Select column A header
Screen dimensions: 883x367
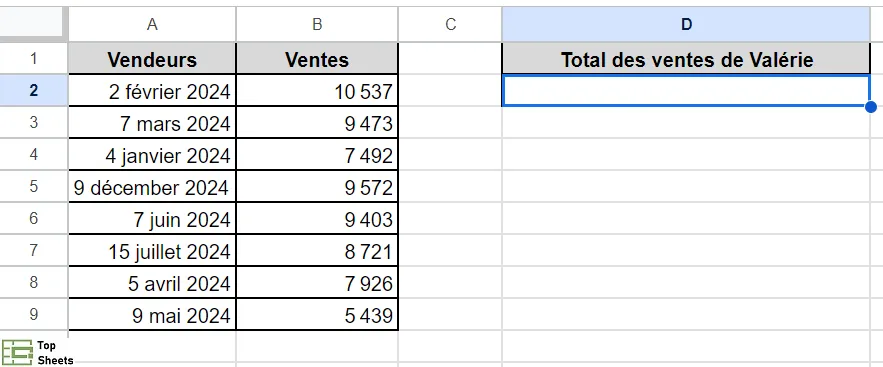click(x=152, y=24)
